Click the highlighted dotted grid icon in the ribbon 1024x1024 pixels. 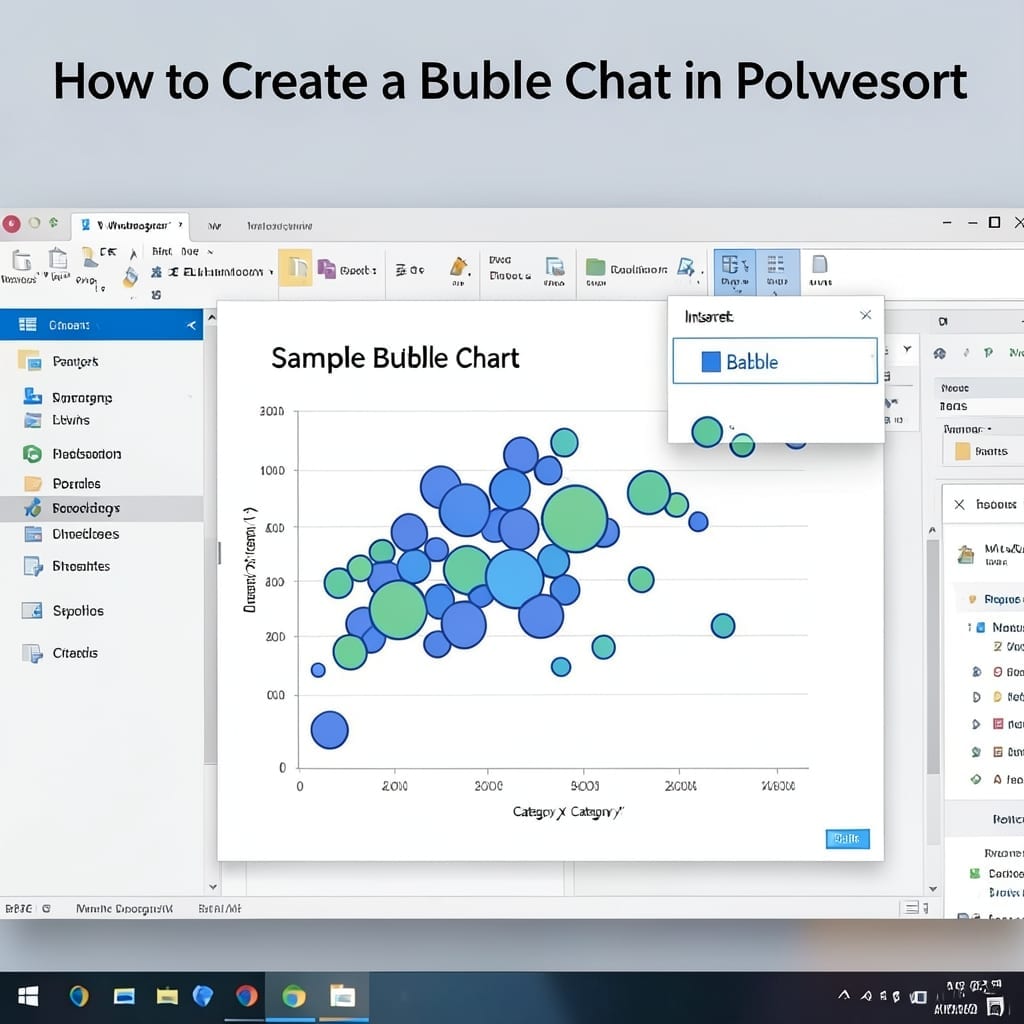(776, 272)
